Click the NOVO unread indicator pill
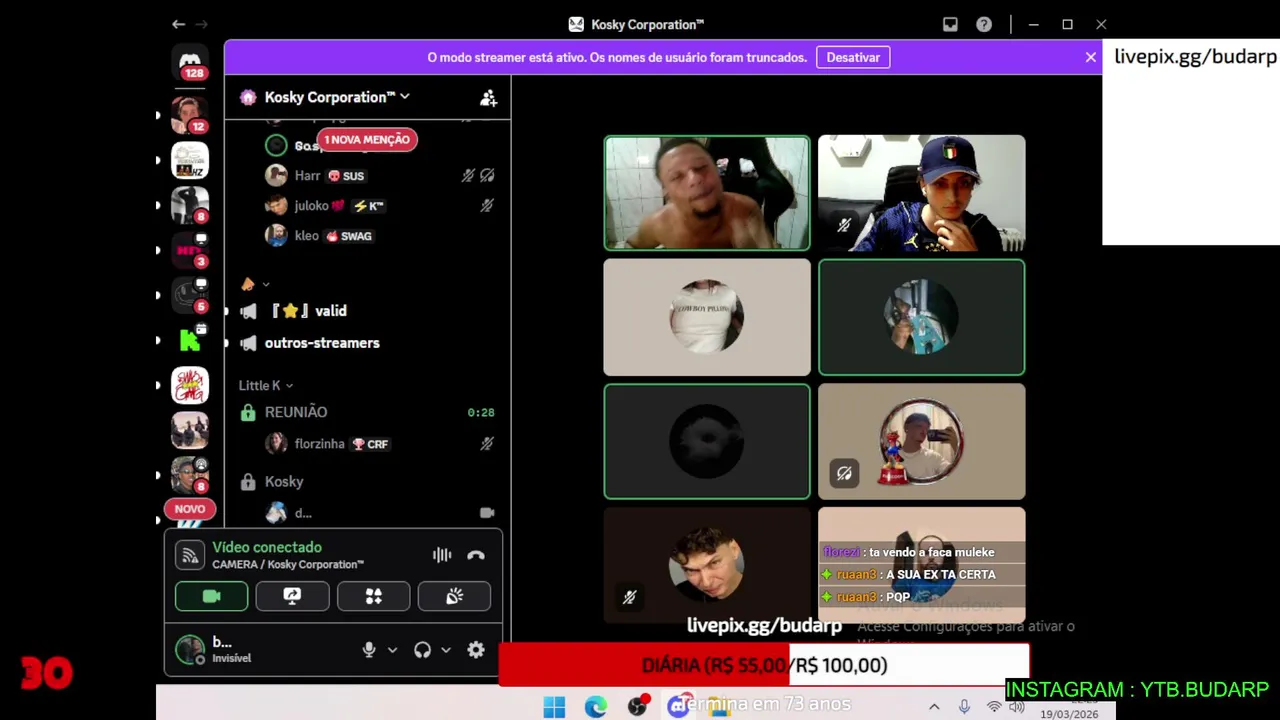This screenshot has height=720, width=1280. (190, 509)
